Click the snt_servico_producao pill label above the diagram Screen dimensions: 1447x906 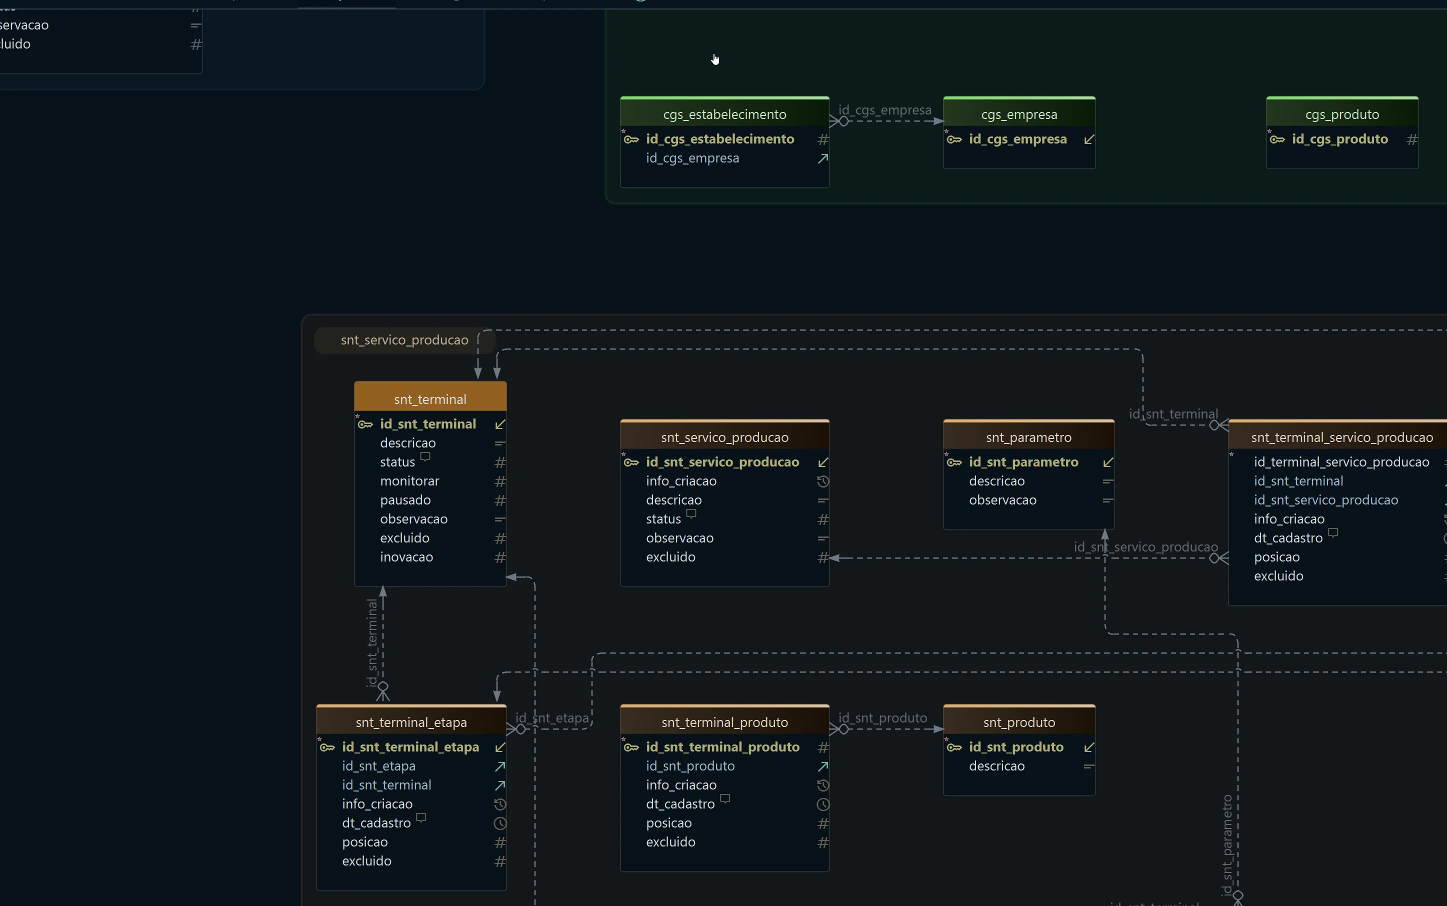[404, 340]
